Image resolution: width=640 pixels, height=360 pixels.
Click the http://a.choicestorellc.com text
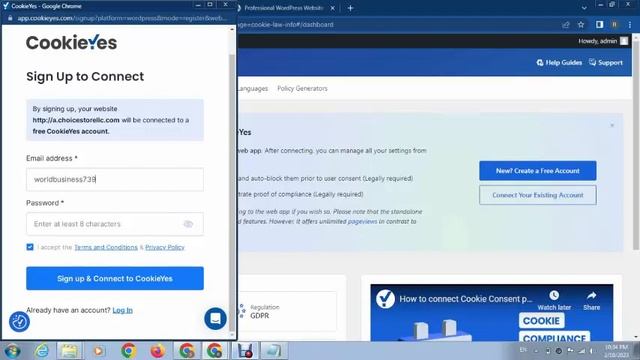(76, 120)
